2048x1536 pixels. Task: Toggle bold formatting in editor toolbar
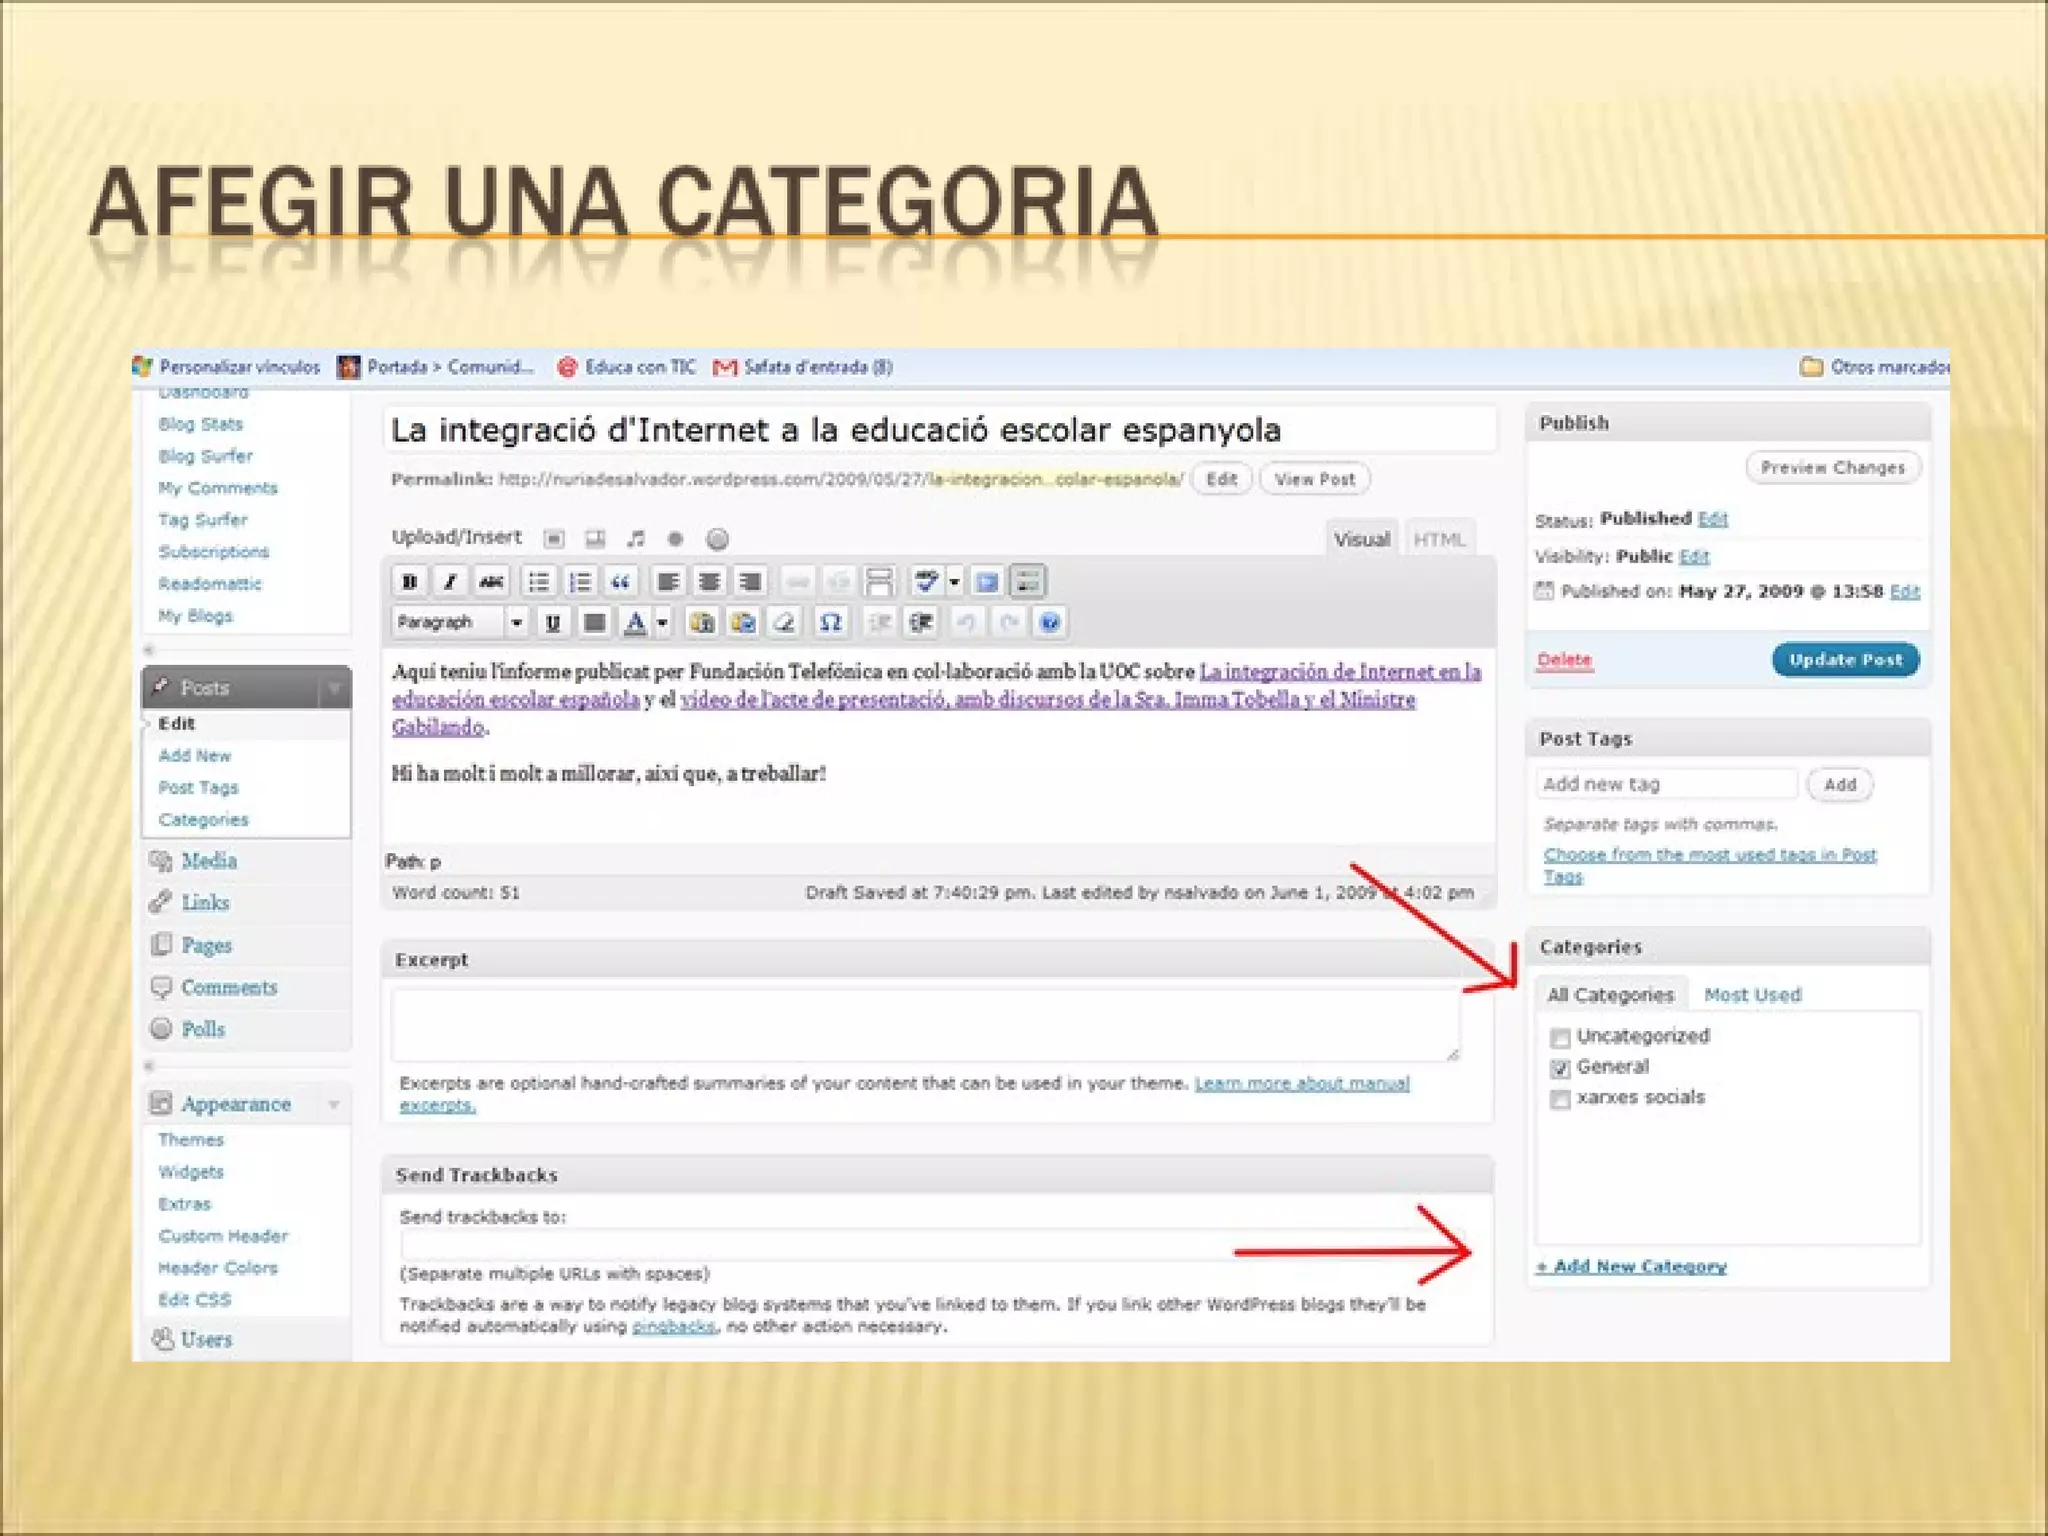(409, 581)
